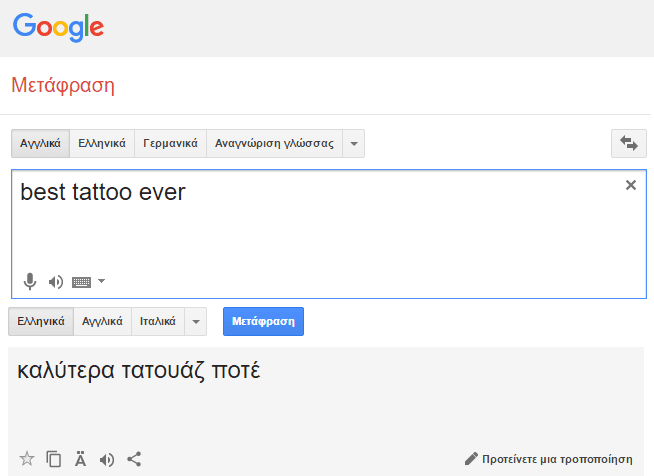654x476 pixels.
Task: Copy the translation with copy icon
Action: click(53, 459)
